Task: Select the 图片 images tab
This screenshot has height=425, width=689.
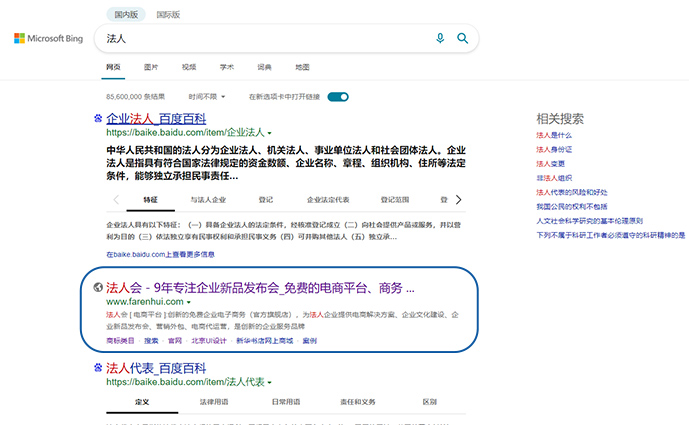Action: click(151, 67)
